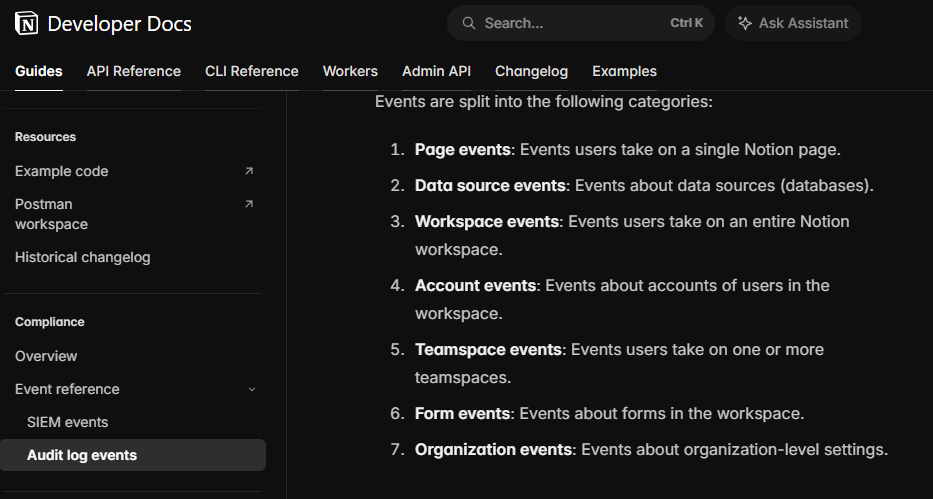Switch to the CLI Reference tab

pos(252,71)
